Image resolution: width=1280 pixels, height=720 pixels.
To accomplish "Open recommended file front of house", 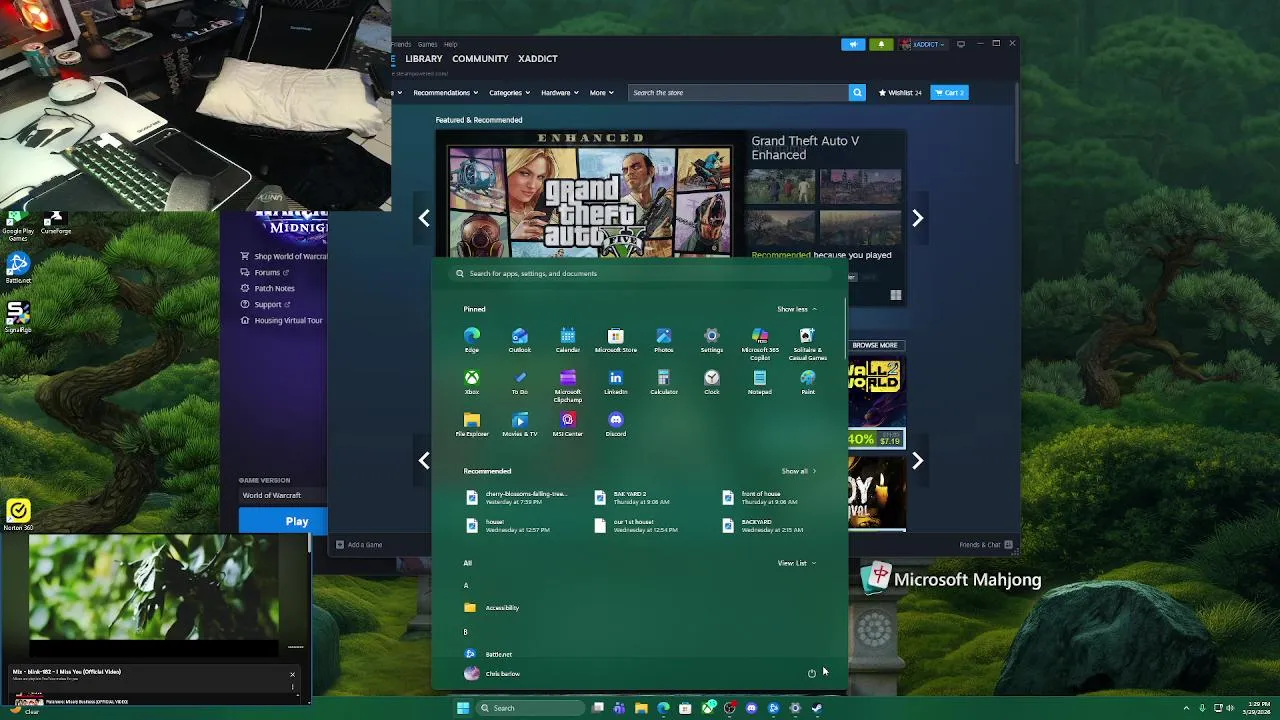I will click(760, 497).
